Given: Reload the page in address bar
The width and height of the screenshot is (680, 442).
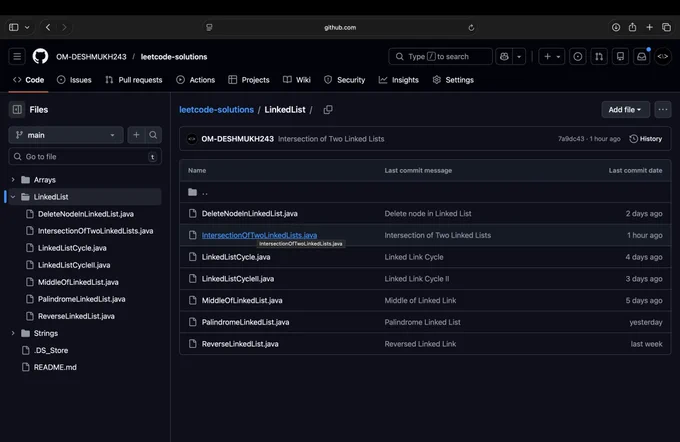Looking at the screenshot, I should (471, 28).
